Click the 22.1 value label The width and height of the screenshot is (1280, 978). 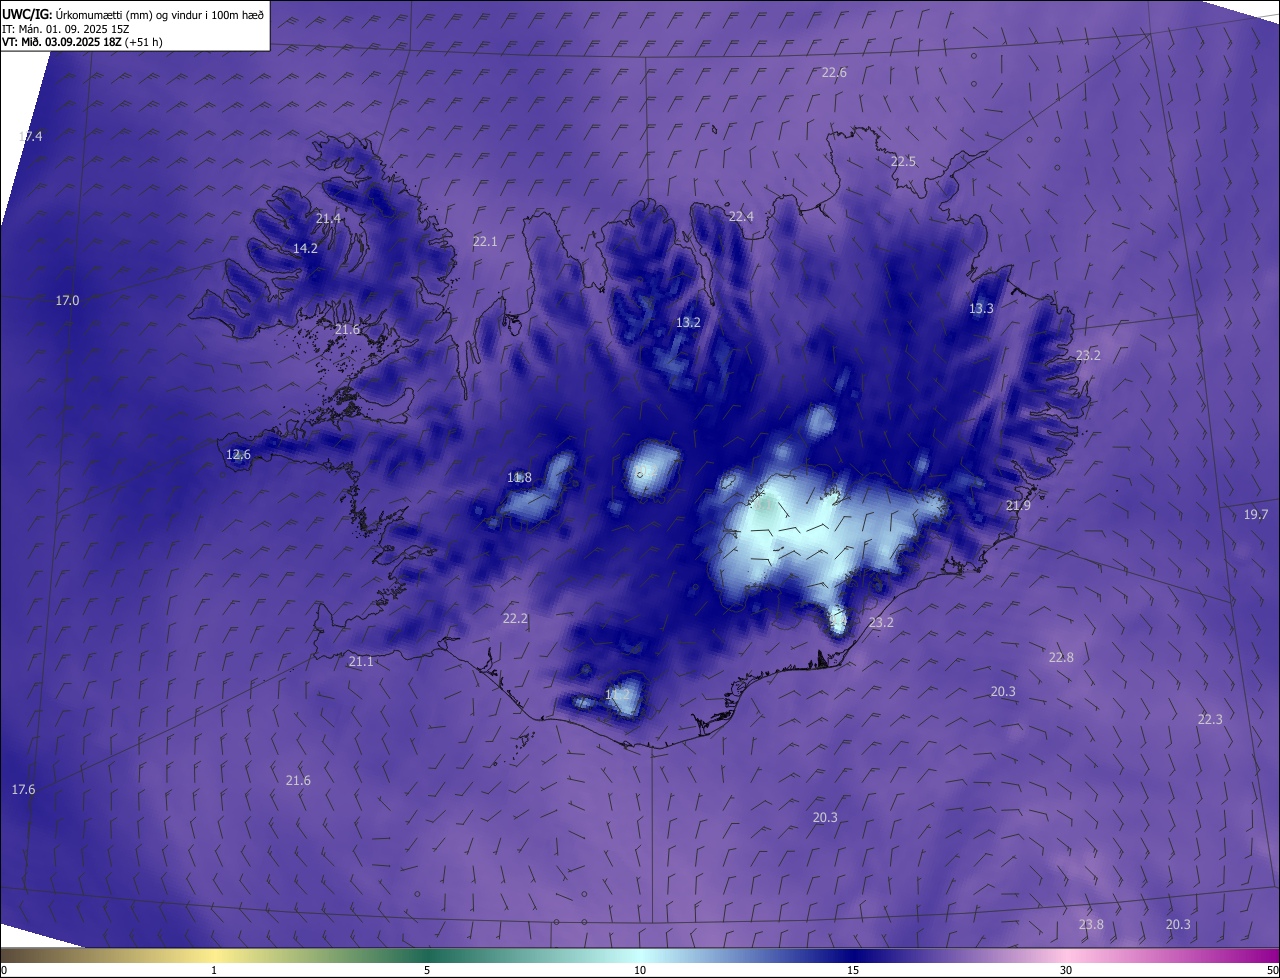click(485, 241)
